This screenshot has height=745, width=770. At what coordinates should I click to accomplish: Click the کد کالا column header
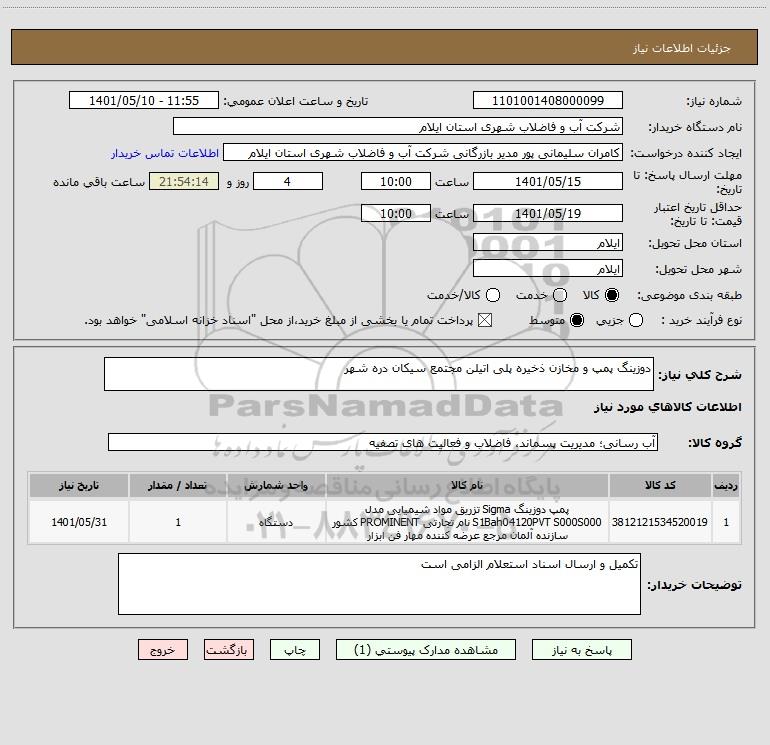point(660,486)
